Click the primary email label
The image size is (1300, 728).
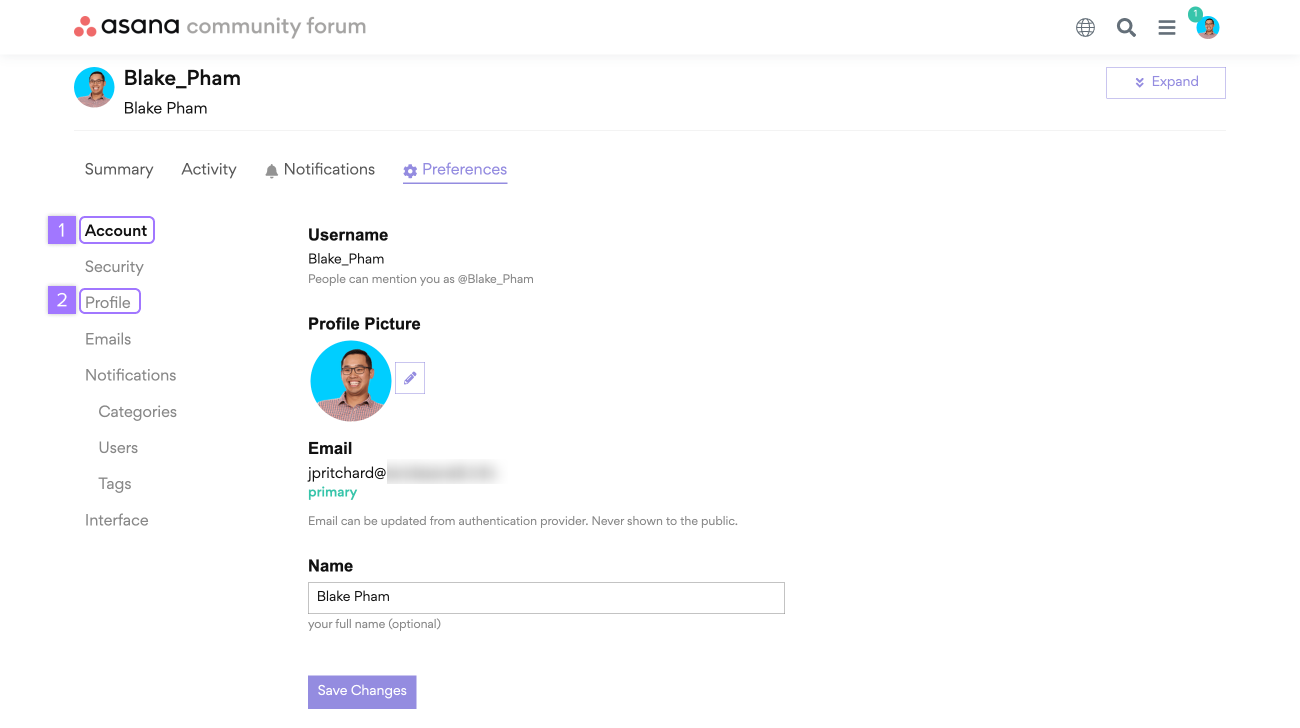click(x=333, y=492)
